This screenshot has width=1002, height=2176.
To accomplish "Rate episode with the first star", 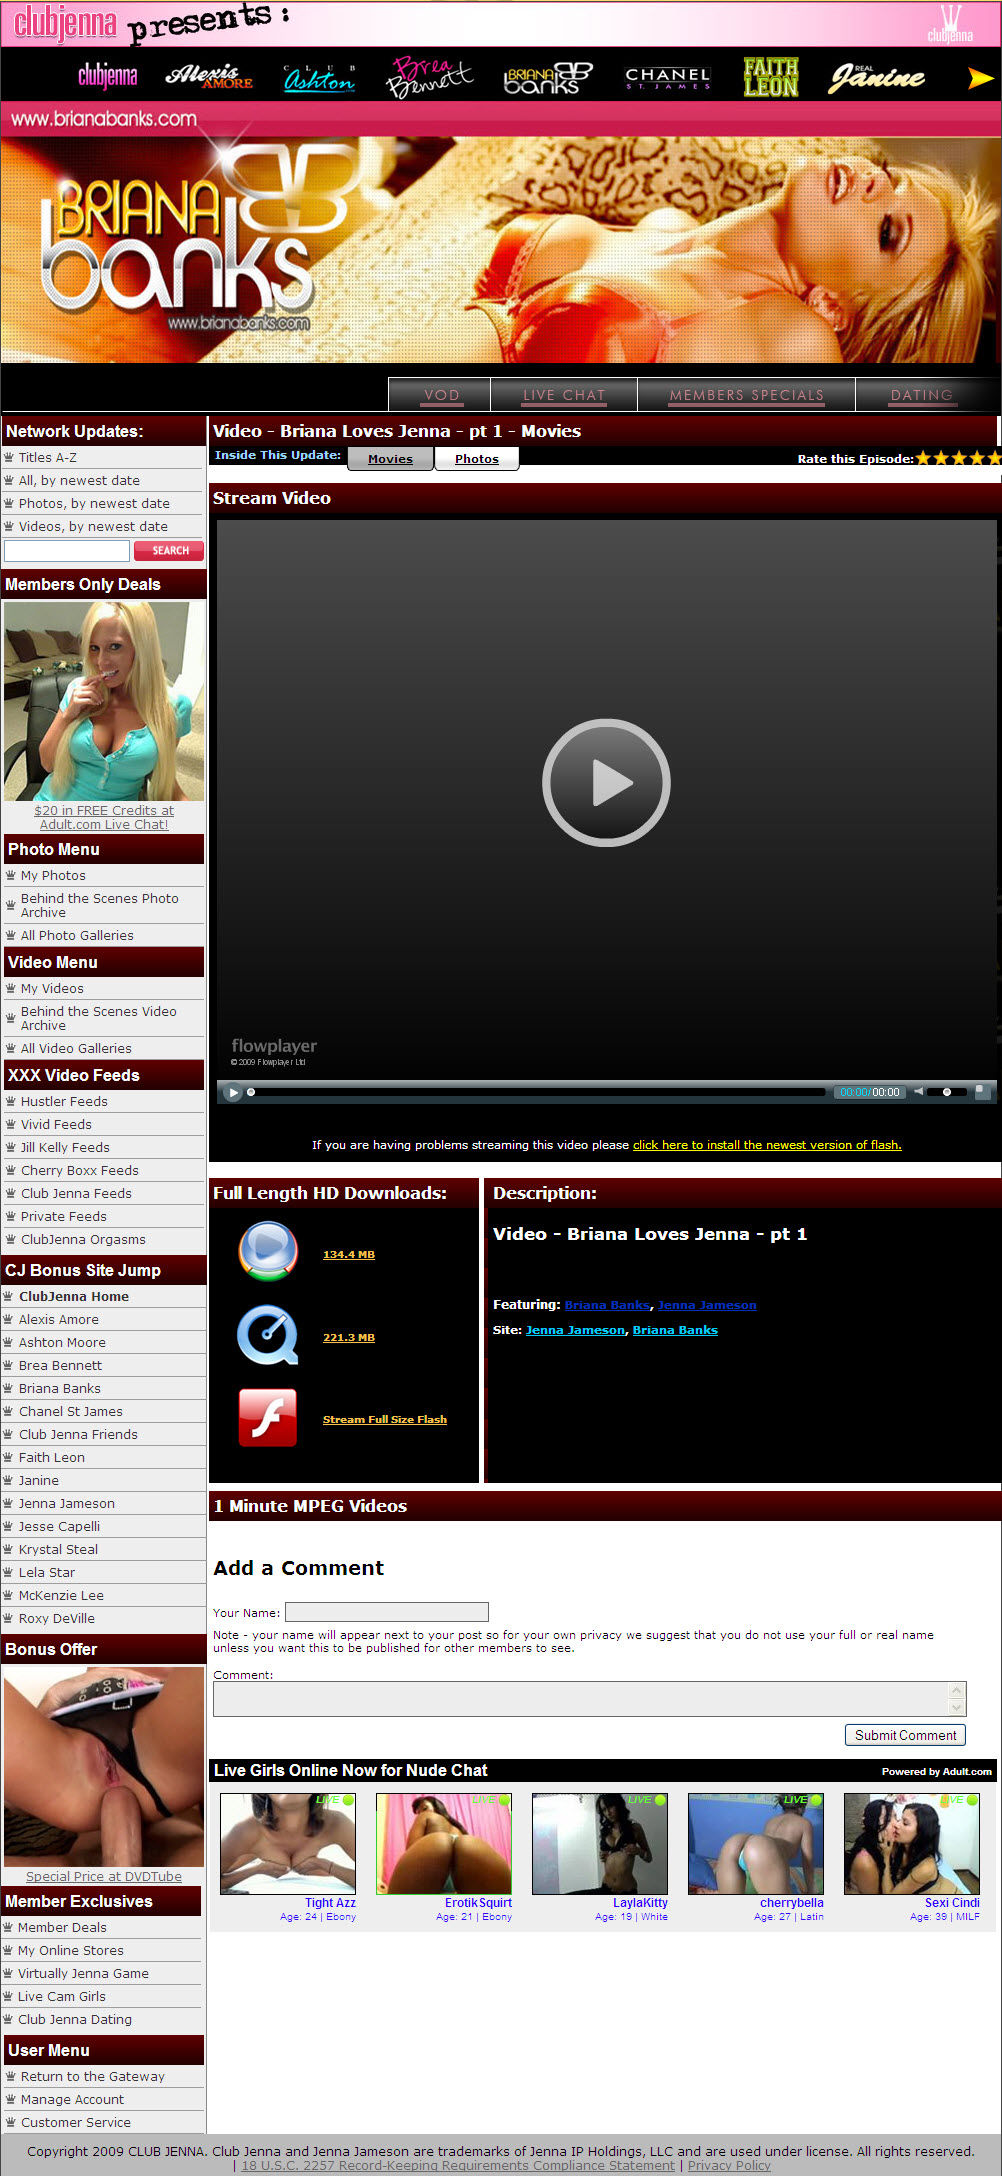I will (923, 458).
